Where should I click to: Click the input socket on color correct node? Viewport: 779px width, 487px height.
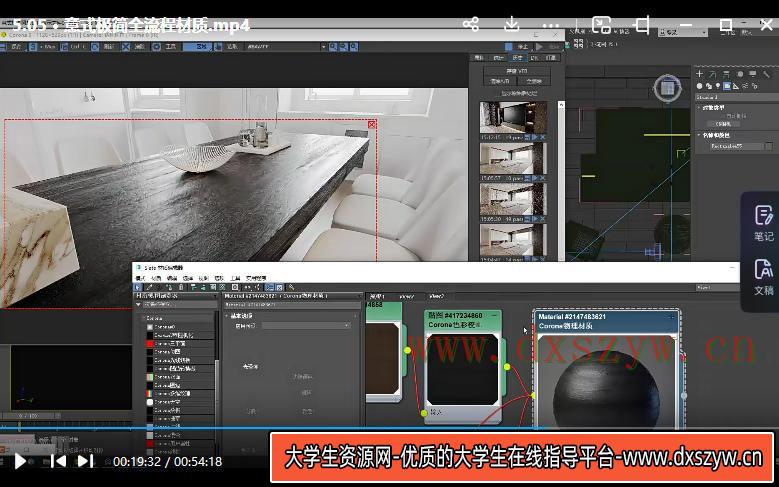coord(424,412)
